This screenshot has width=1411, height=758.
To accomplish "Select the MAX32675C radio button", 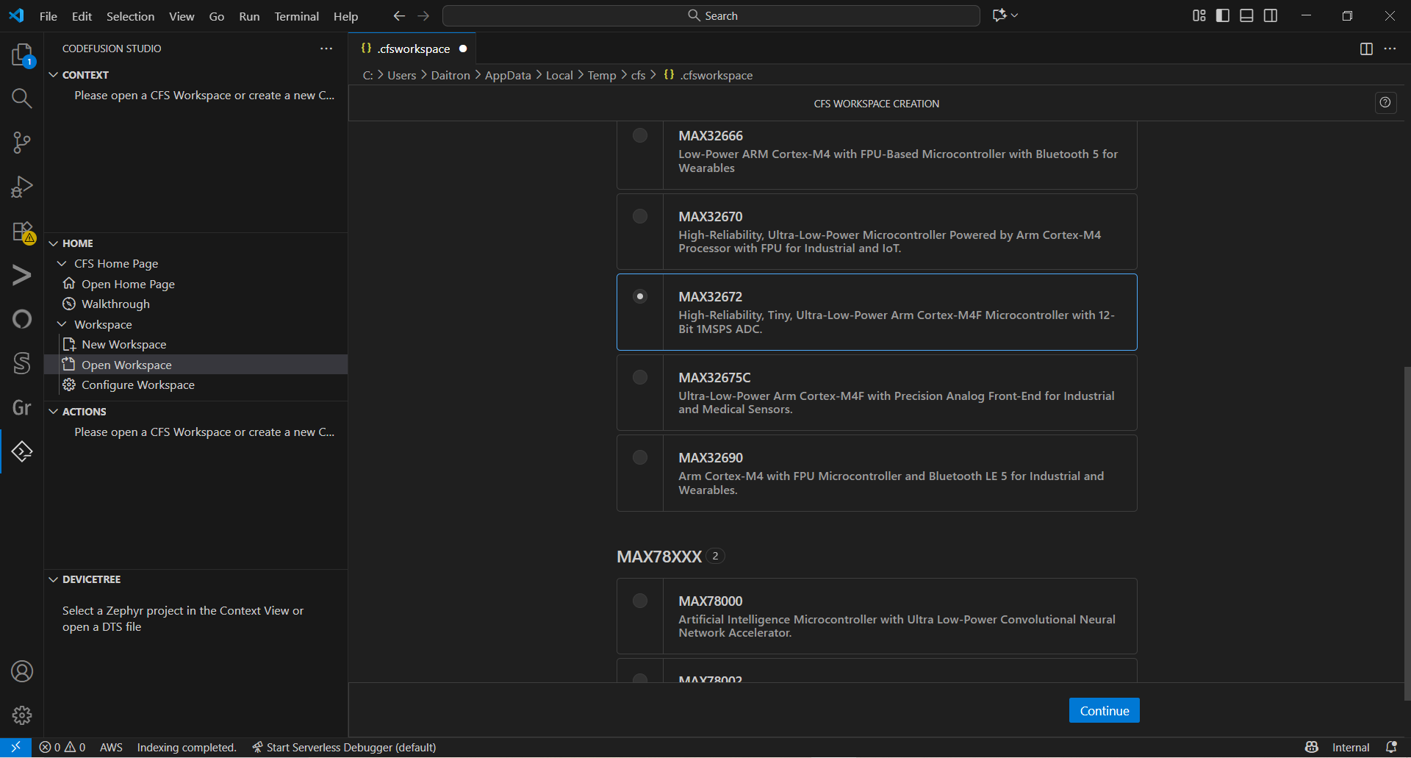I will pos(640,377).
